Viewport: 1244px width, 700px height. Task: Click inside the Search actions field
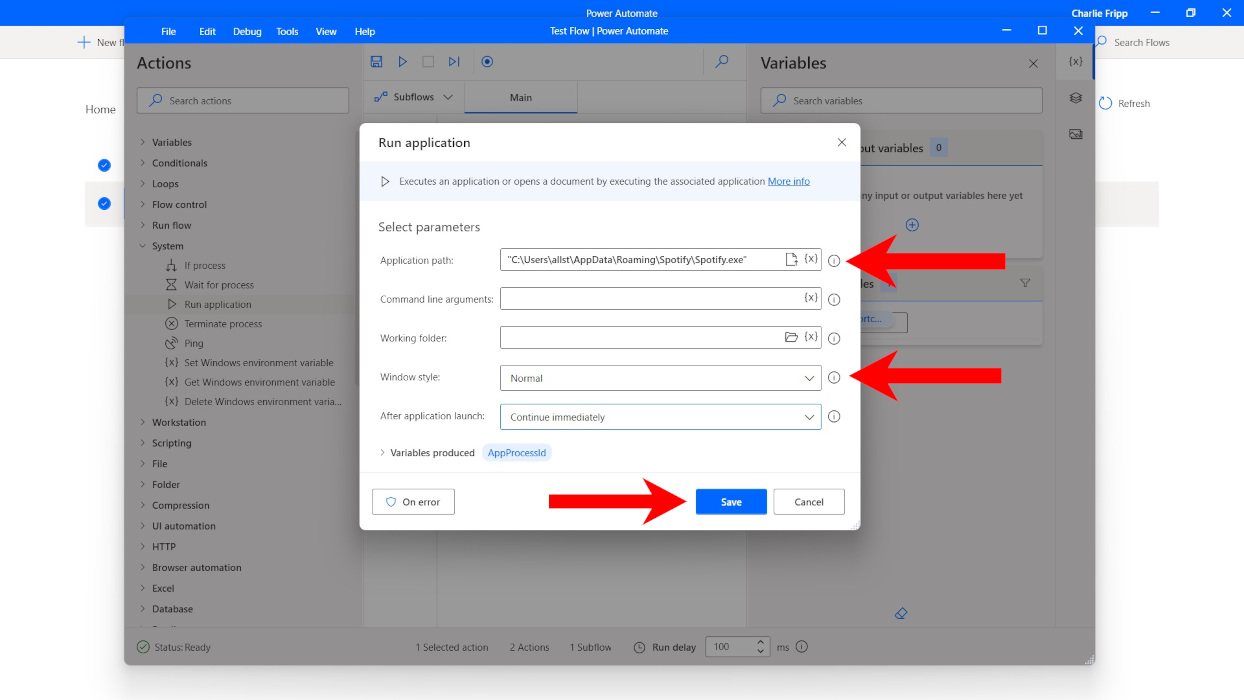pos(242,100)
